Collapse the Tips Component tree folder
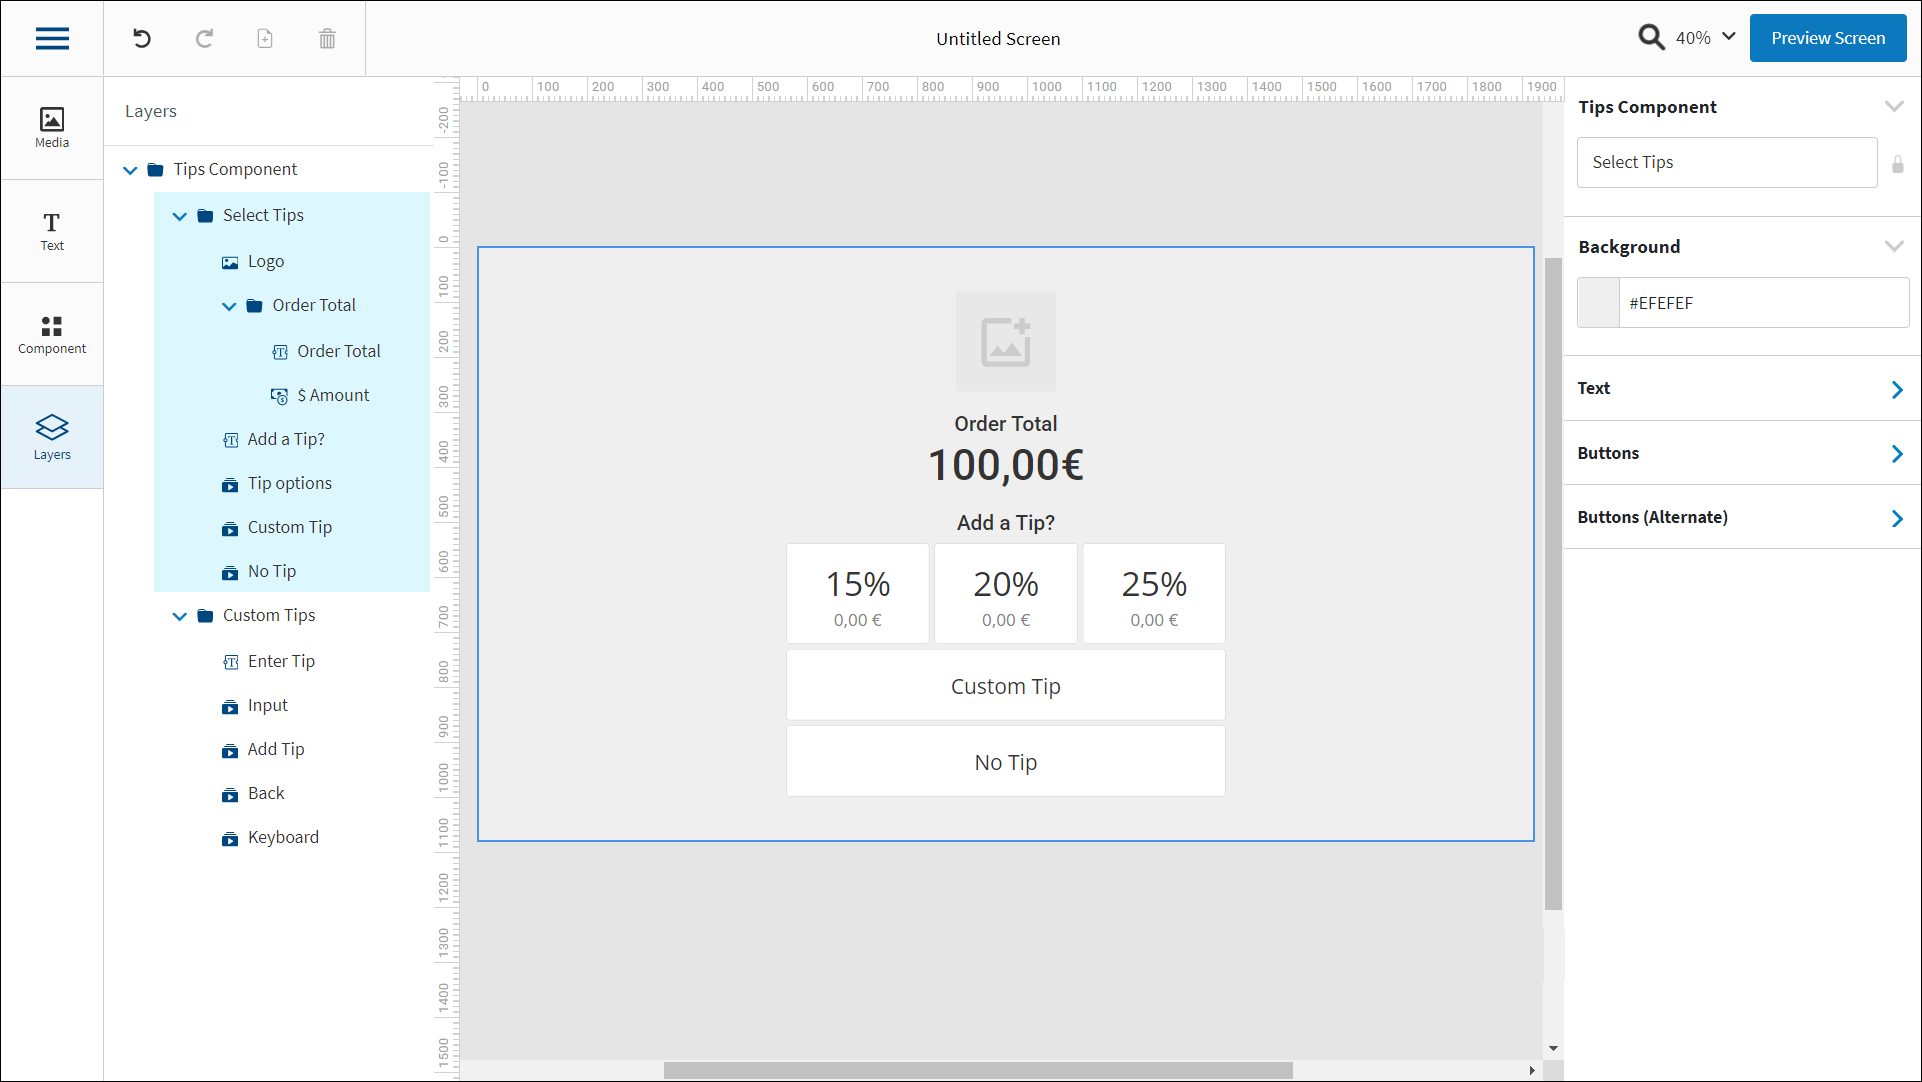The width and height of the screenshot is (1922, 1082). tap(130, 170)
